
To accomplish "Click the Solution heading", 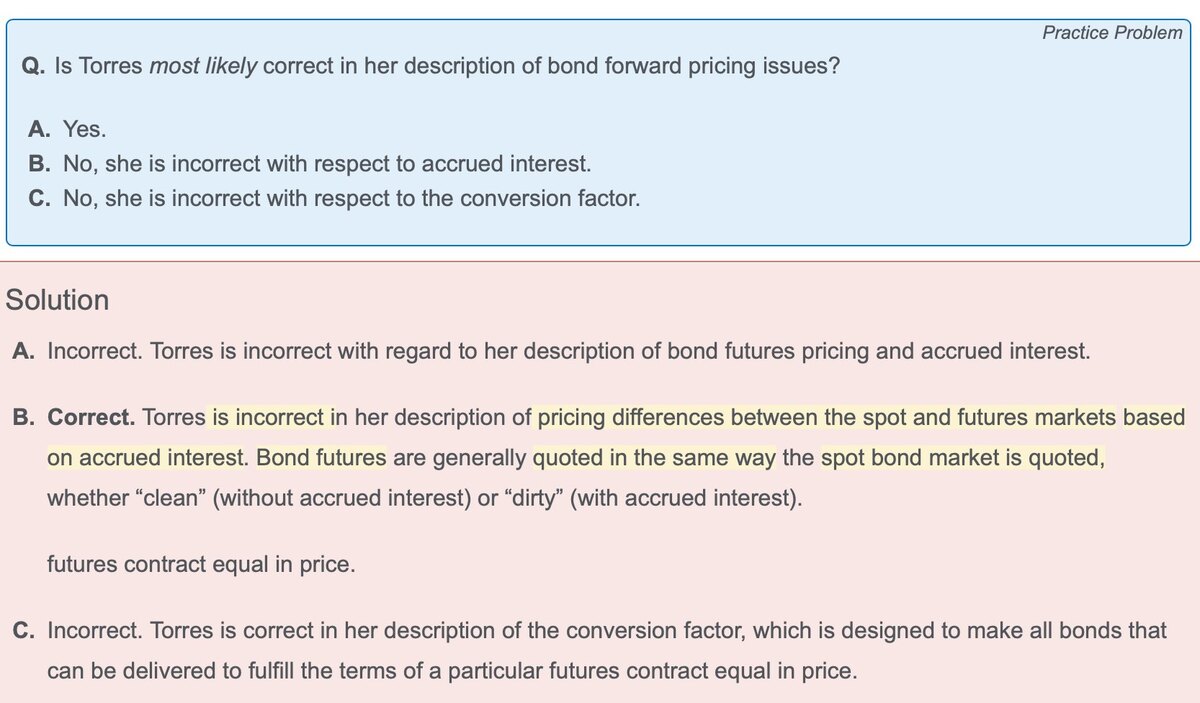I will pos(57,300).
